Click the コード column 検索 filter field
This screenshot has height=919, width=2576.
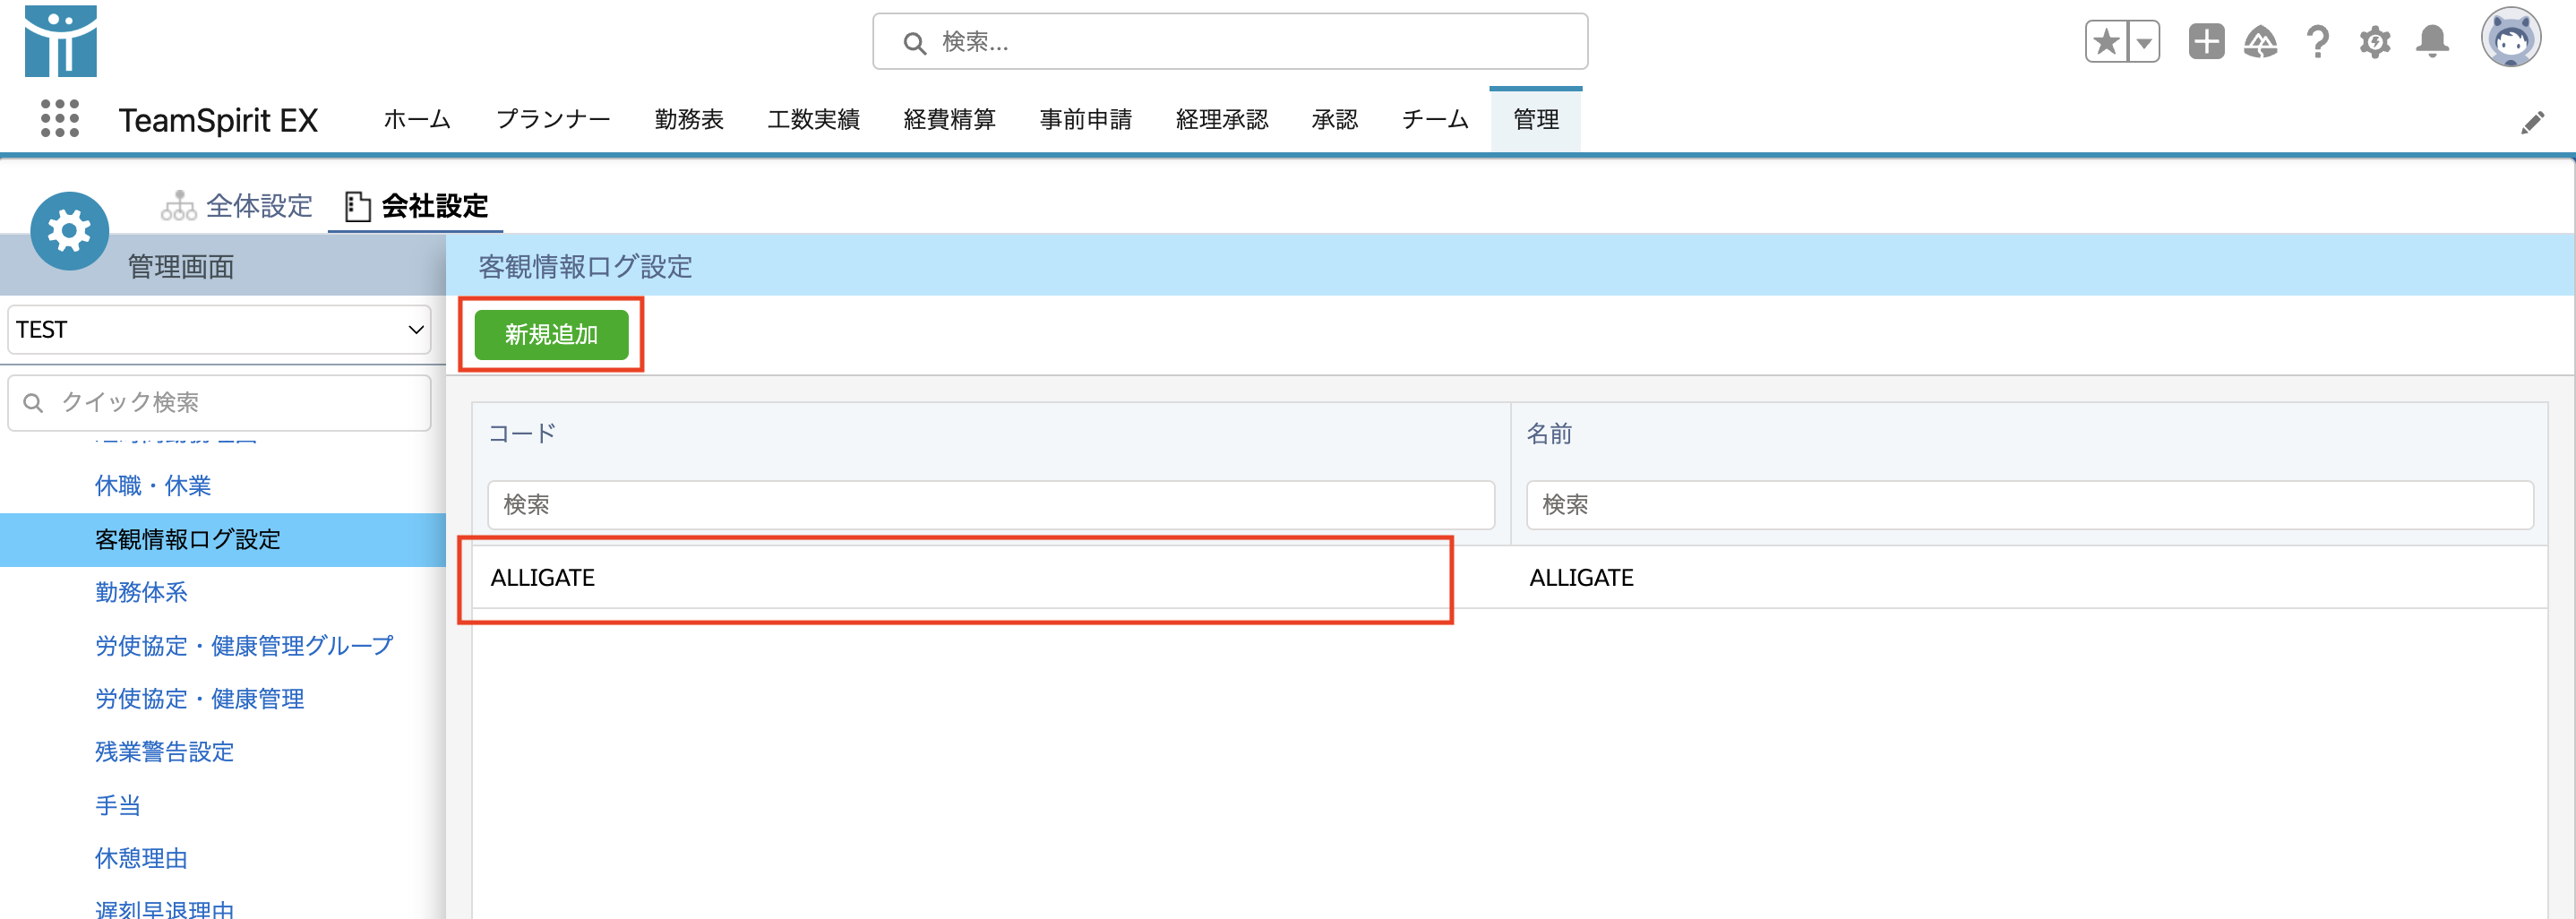pyautogui.click(x=991, y=504)
